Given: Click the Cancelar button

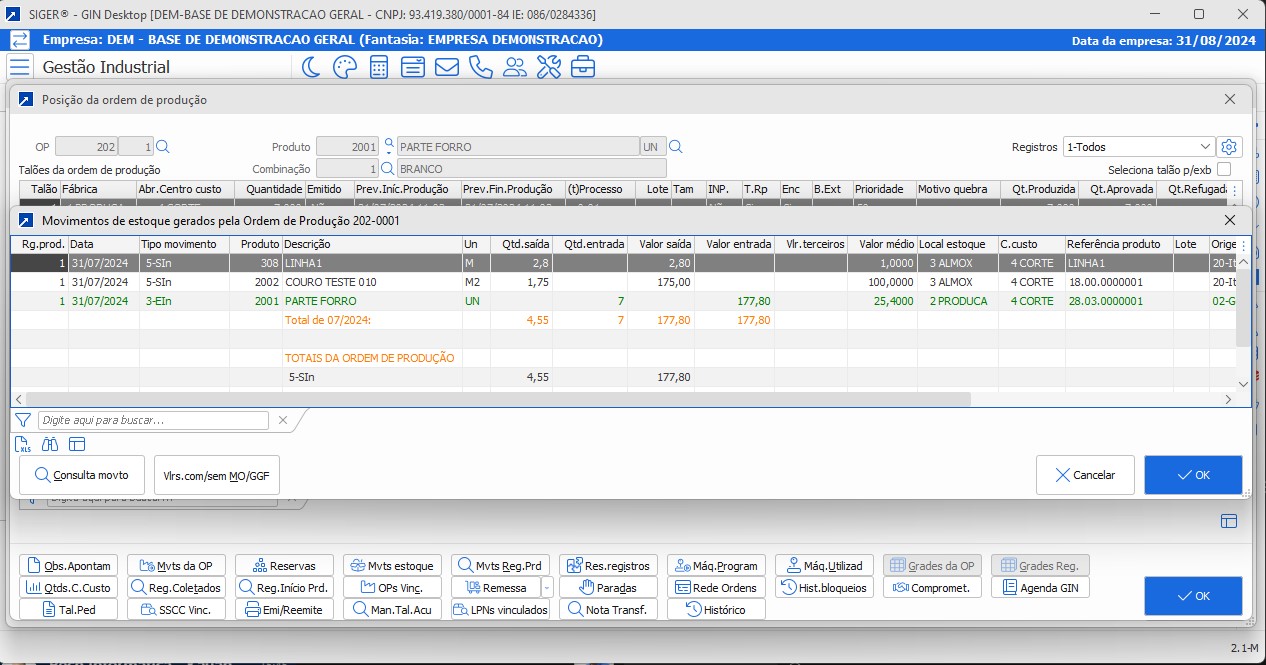Looking at the screenshot, I should (x=1085, y=475).
